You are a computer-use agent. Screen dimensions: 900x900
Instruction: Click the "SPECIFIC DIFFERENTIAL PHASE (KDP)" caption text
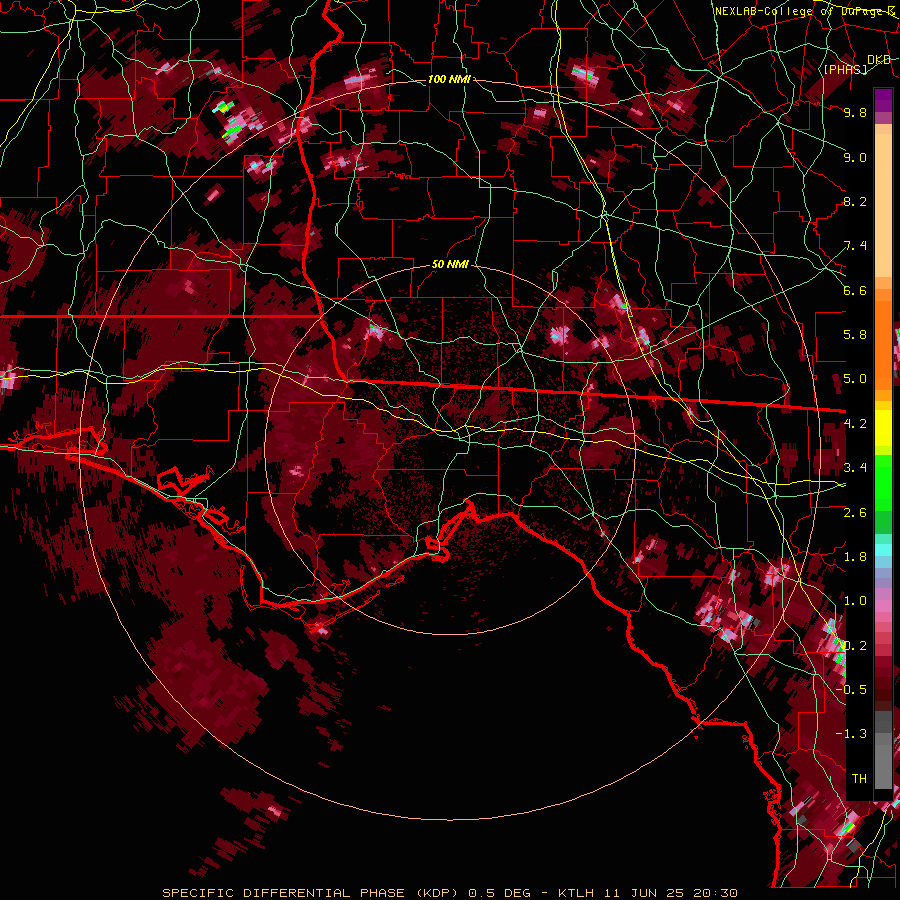(x=310, y=893)
